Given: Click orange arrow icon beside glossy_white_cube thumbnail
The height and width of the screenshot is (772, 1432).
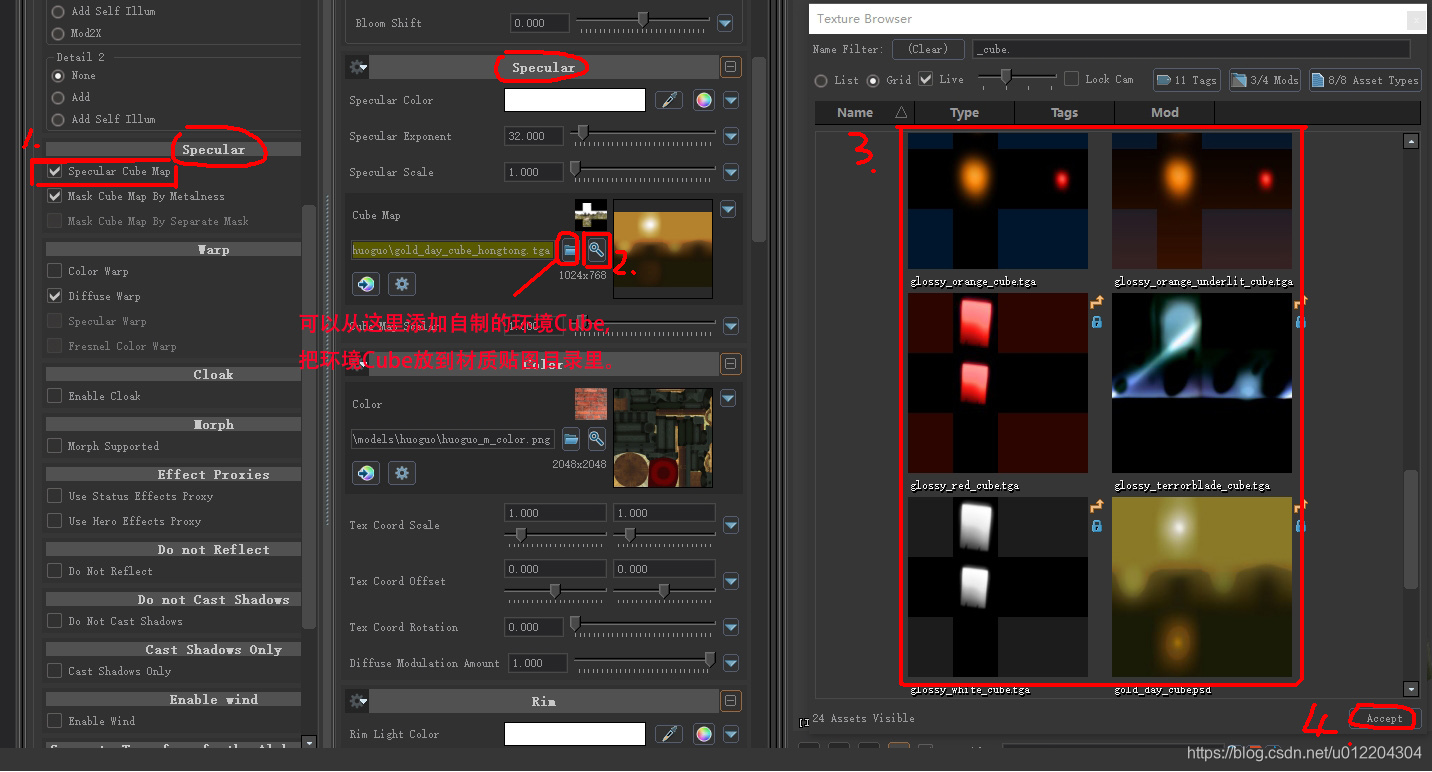Looking at the screenshot, I should [1096, 507].
